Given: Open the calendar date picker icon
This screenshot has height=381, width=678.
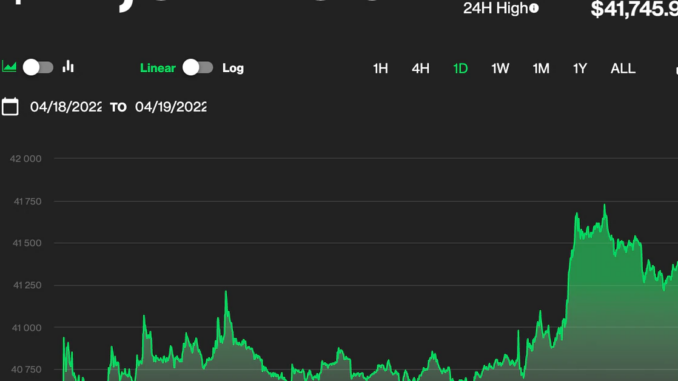Looking at the screenshot, I should (10, 107).
